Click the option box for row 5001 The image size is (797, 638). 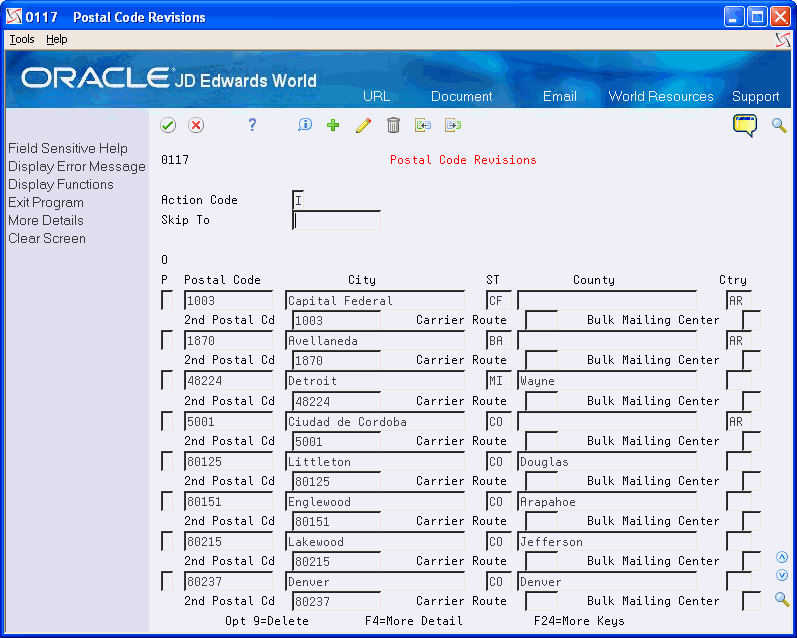(x=167, y=421)
